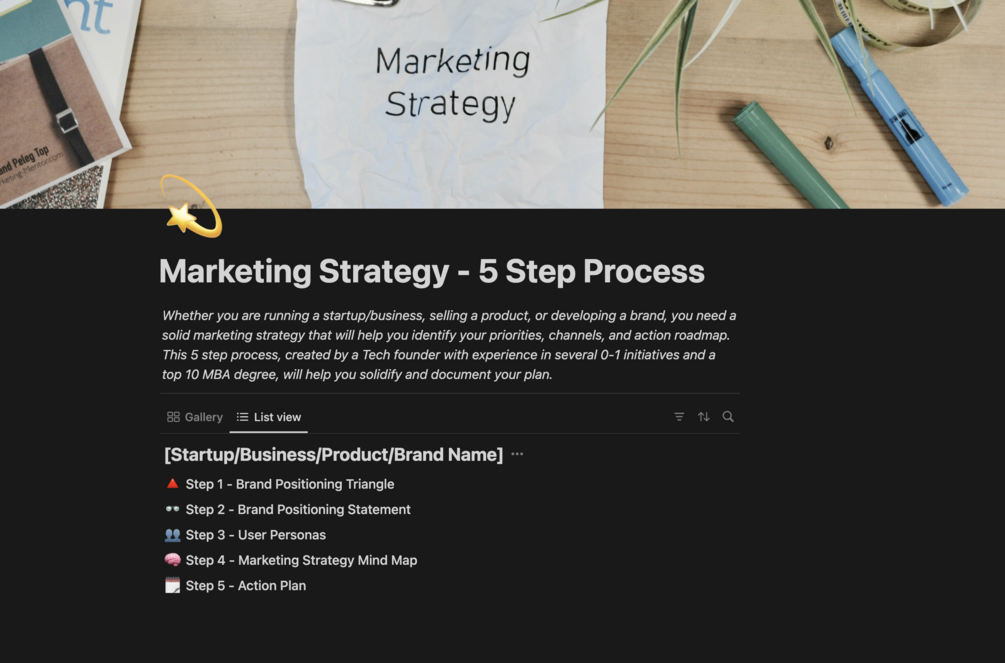Open Step 4 - Marketing Strategy Mind Map
The height and width of the screenshot is (663, 1005).
tap(301, 560)
